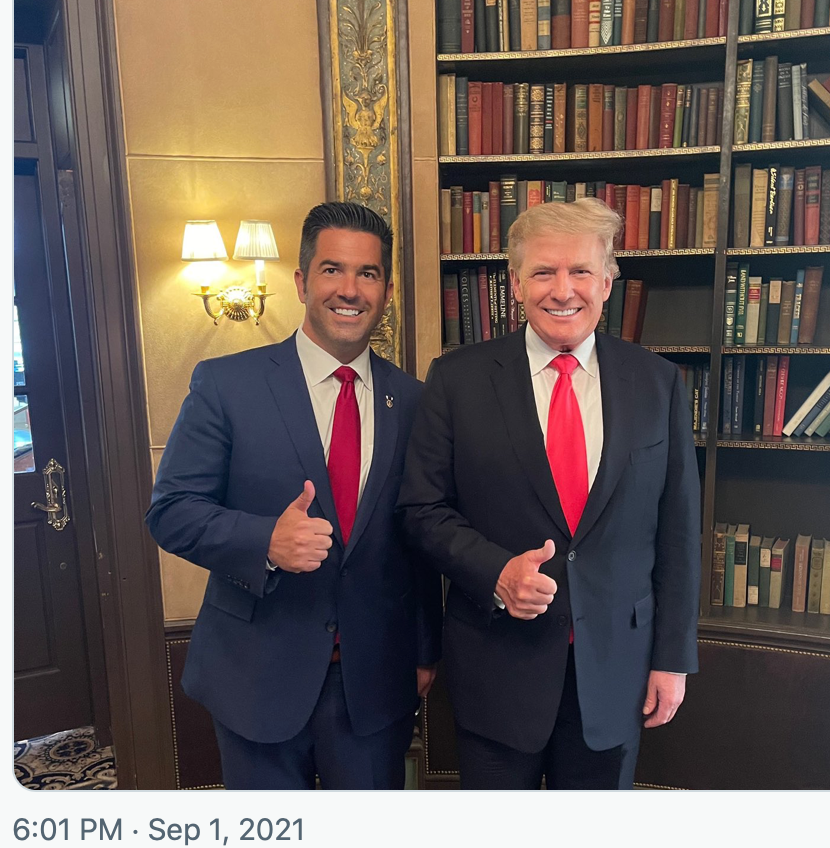830x848 pixels.
Task: Click the lapel pin on the navy suit
Action: pos(389,401)
